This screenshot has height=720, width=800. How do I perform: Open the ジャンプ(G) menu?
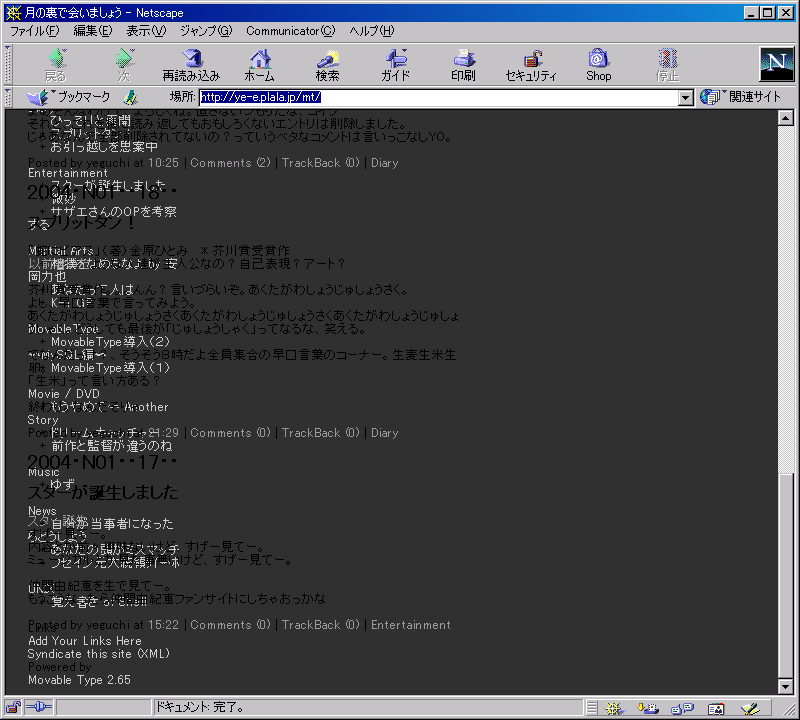pyautogui.click(x=206, y=31)
